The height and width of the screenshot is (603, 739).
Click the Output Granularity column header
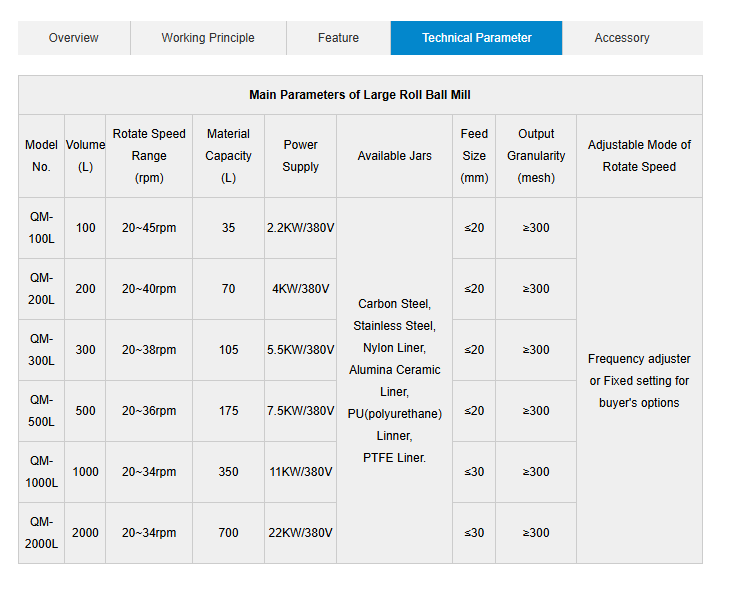[536, 156]
